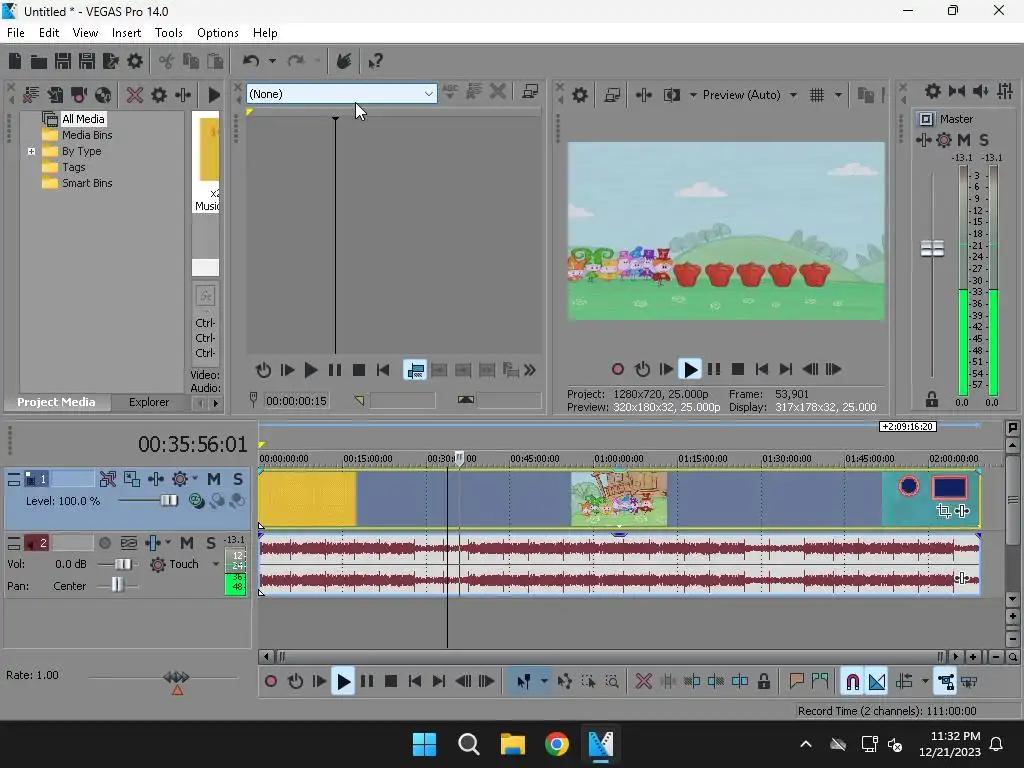1024x768 pixels.
Task: Switch to the Explorer tab
Action: pyautogui.click(x=149, y=402)
